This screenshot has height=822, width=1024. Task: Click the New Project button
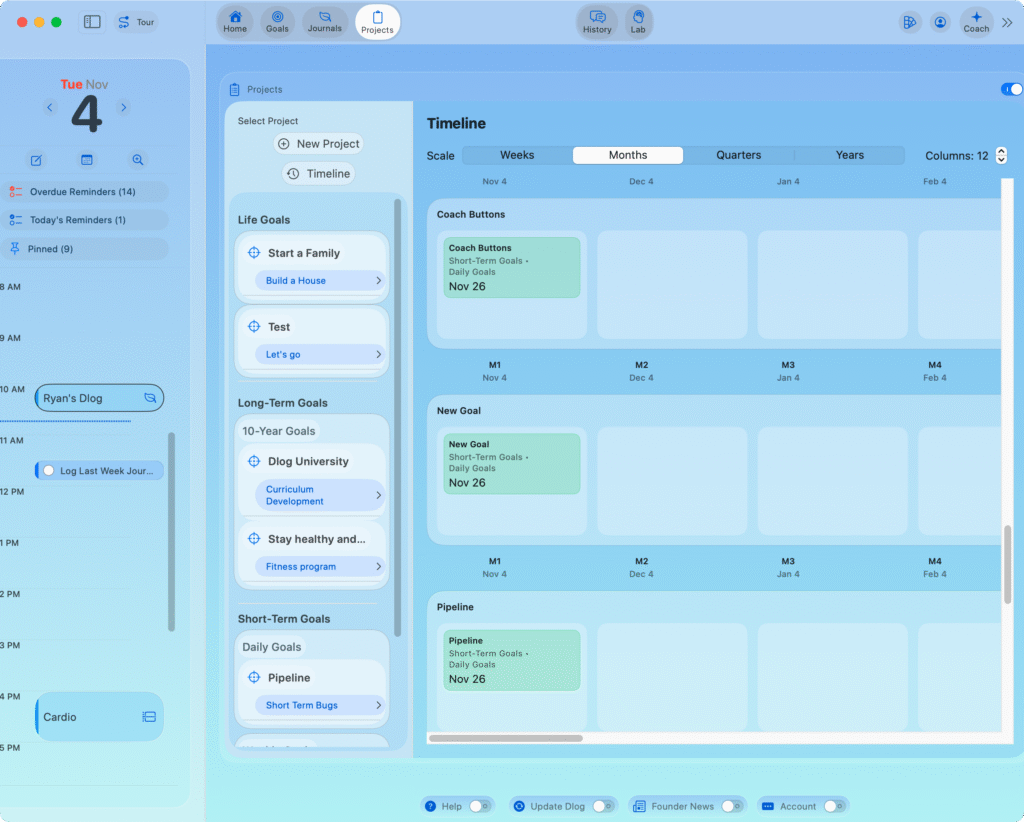click(318, 144)
